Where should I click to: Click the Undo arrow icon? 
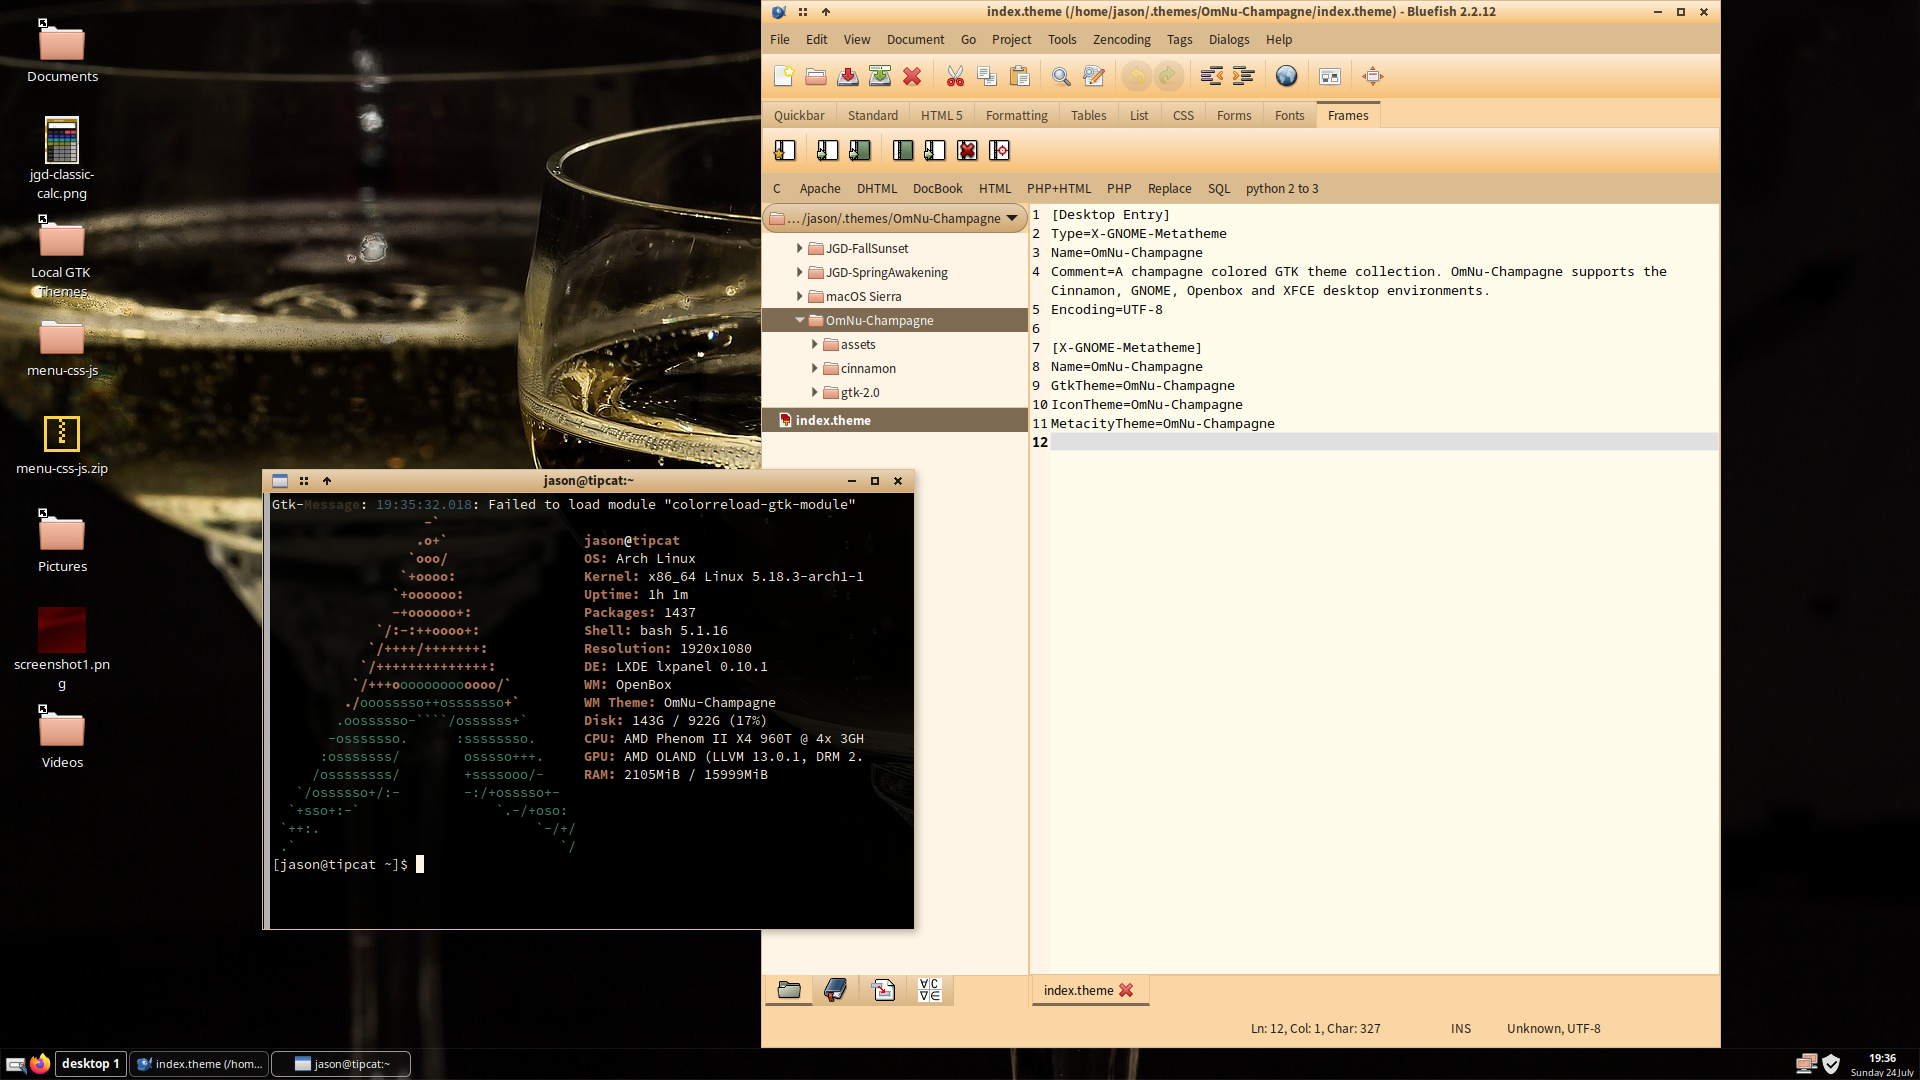1136,76
